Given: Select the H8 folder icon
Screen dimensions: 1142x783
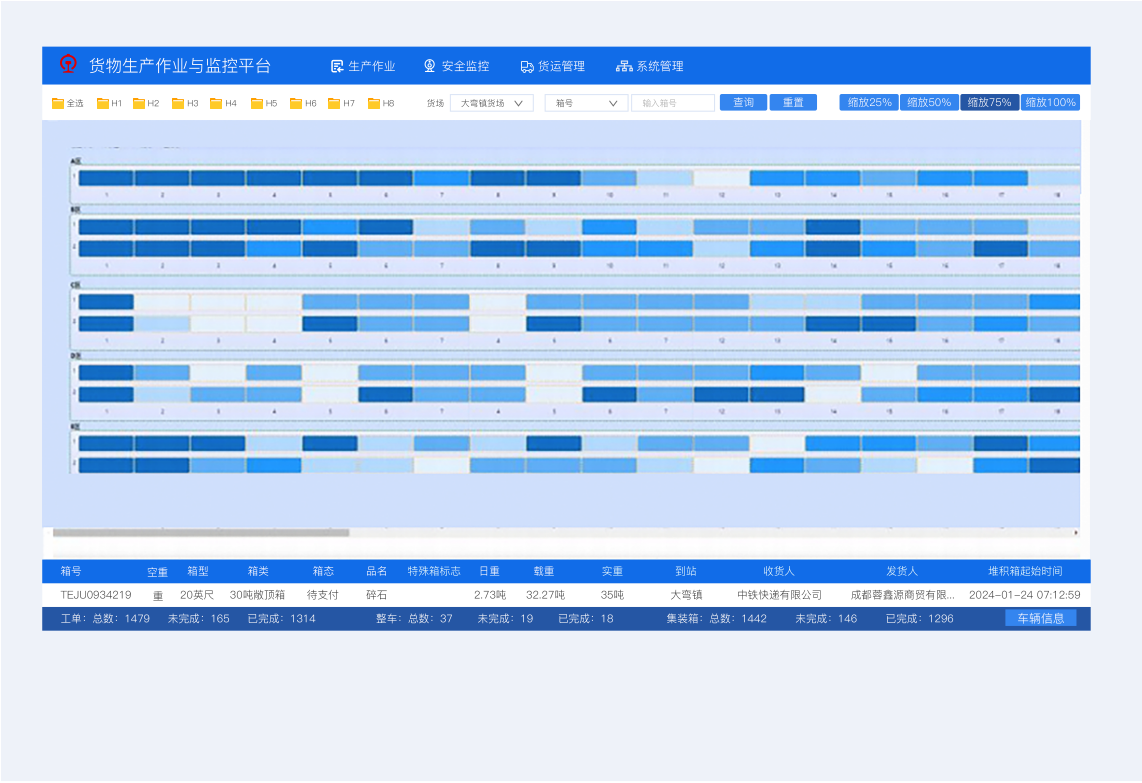Looking at the screenshot, I should (x=374, y=103).
